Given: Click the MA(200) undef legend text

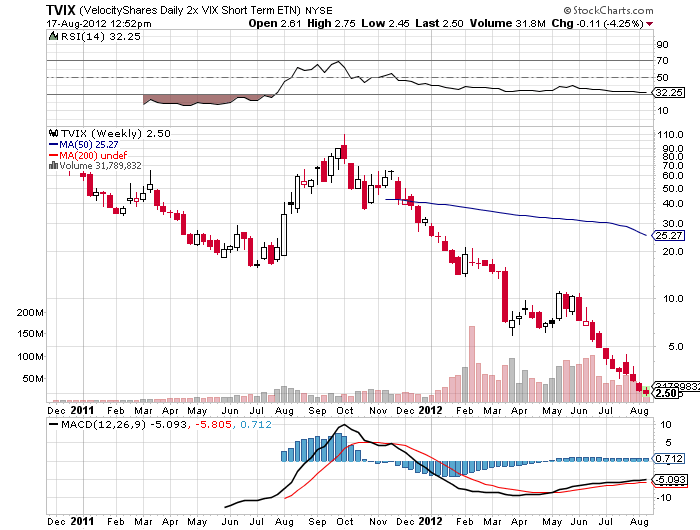Looking at the screenshot, I should [93, 155].
